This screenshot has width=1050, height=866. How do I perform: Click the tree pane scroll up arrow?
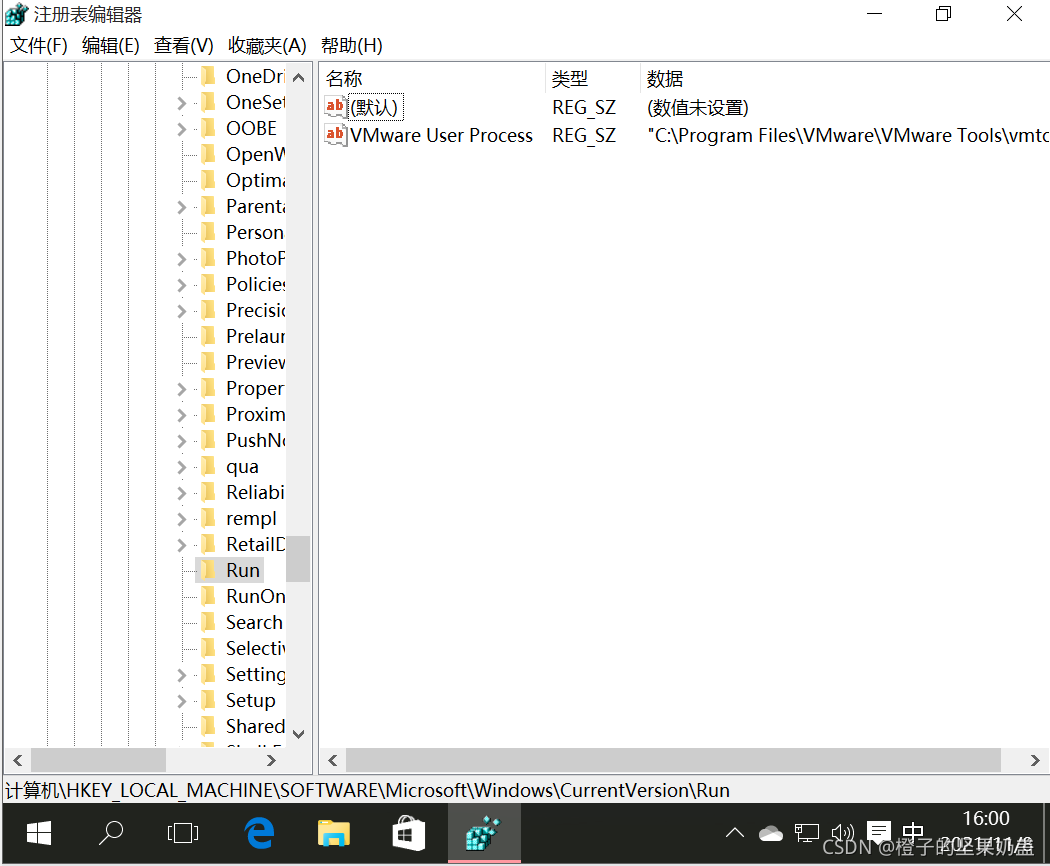[299, 78]
